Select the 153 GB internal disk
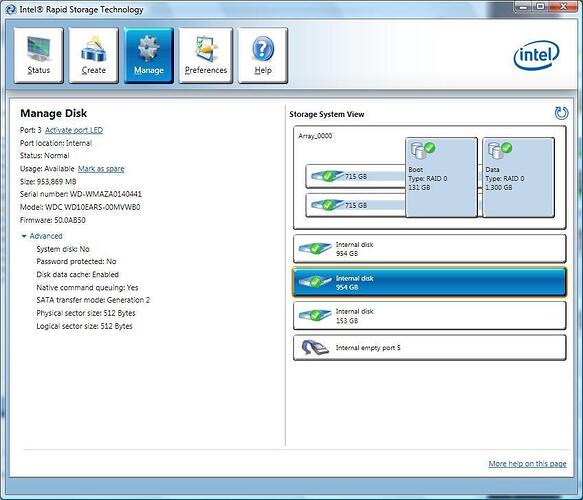 click(430, 316)
